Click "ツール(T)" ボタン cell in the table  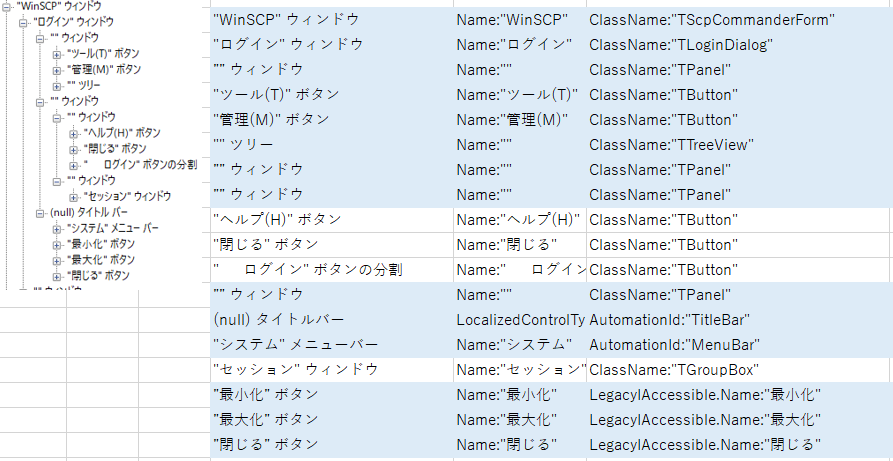[x=332, y=95]
